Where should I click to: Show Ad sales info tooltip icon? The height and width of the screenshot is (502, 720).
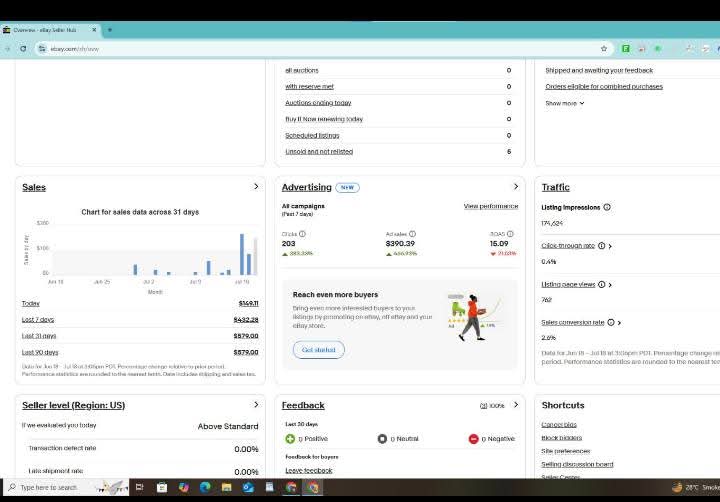click(412, 234)
